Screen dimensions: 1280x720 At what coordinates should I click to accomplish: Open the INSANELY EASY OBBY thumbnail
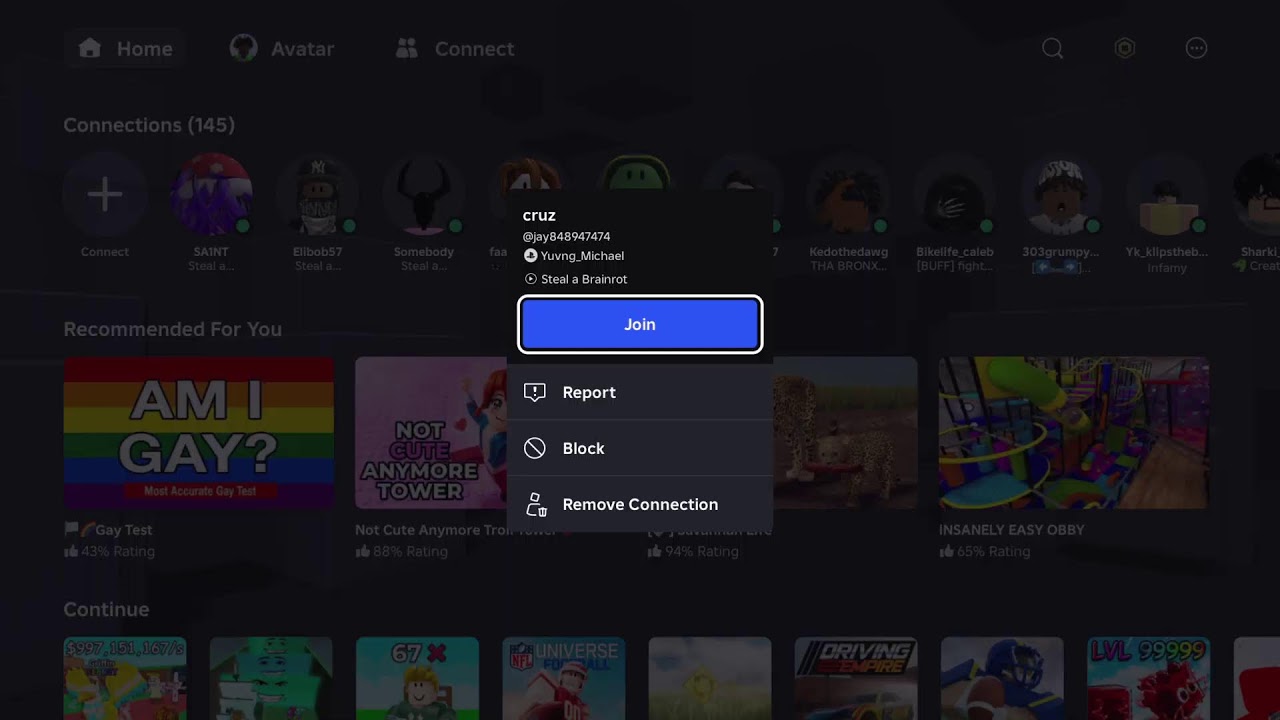coord(1074,433)
